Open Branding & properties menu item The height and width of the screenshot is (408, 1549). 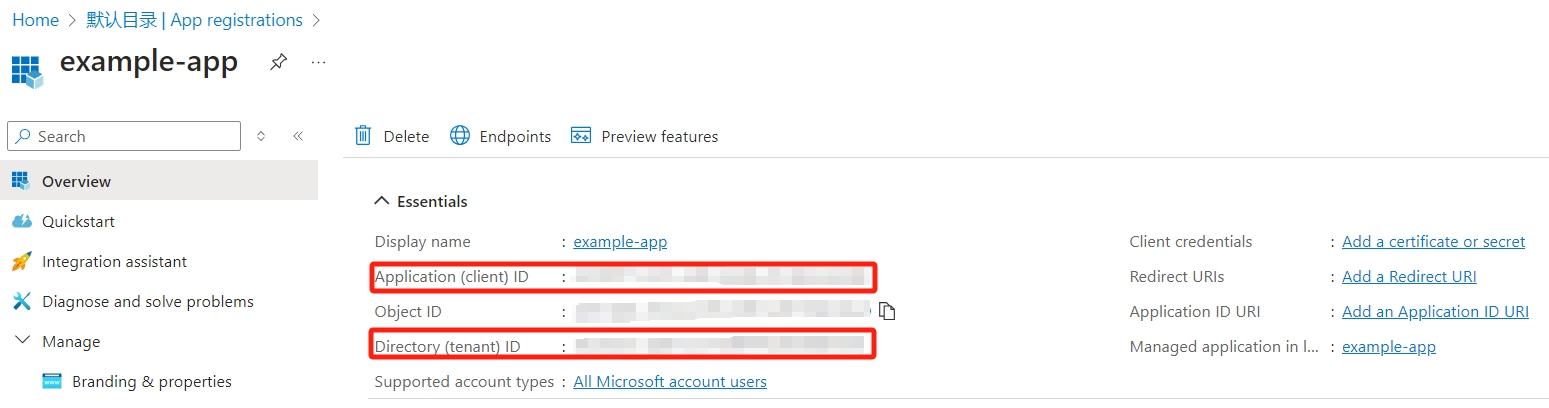point(151,381)
